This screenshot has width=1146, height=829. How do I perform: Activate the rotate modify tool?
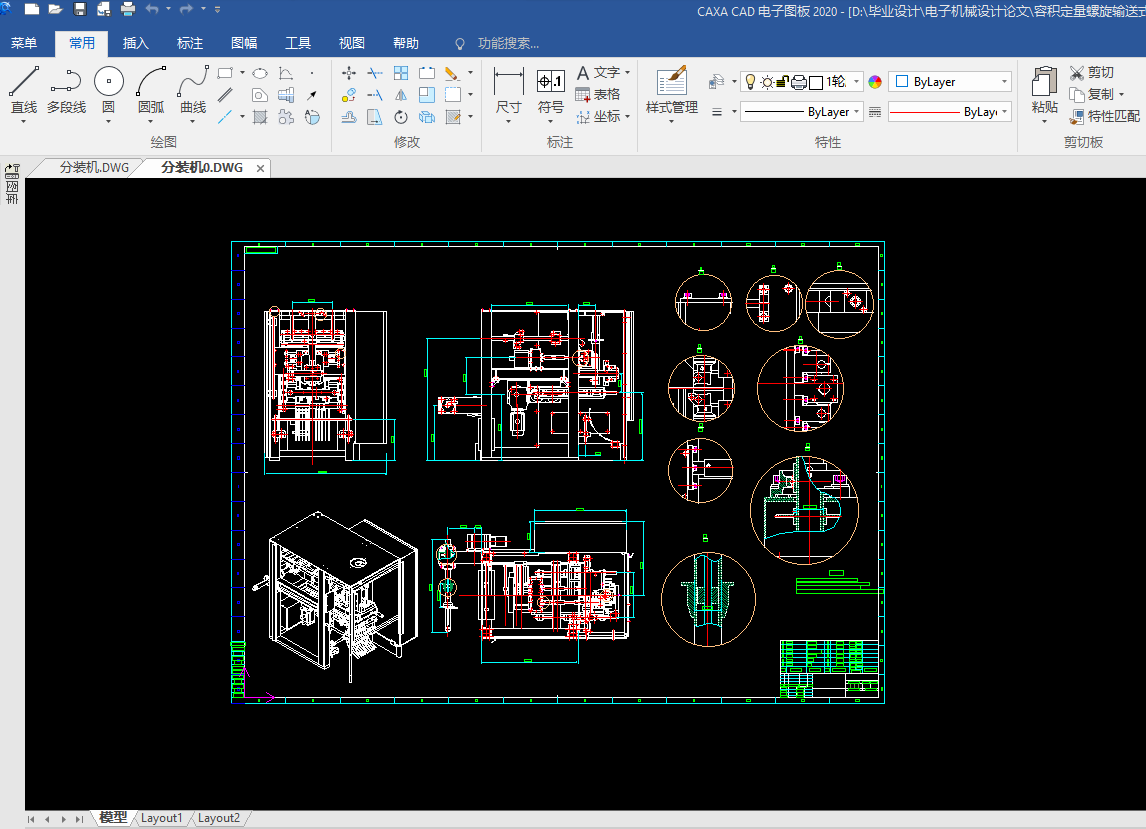click(x=401, y=117)
